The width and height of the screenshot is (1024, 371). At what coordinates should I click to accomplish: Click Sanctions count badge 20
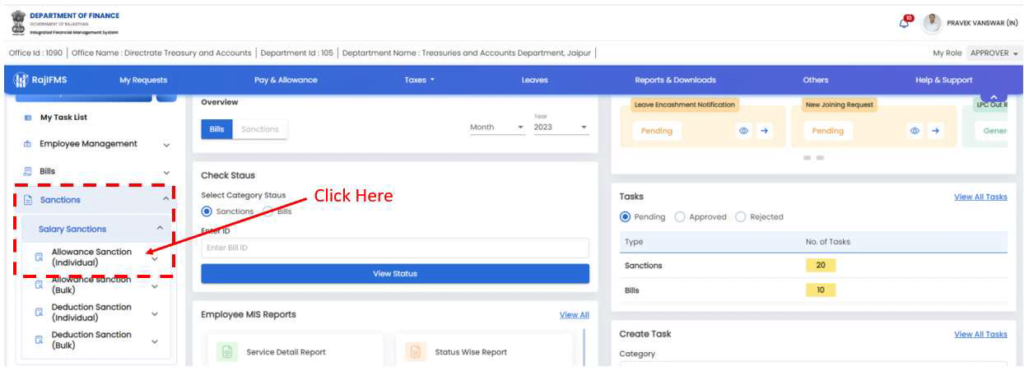(822, 265)
